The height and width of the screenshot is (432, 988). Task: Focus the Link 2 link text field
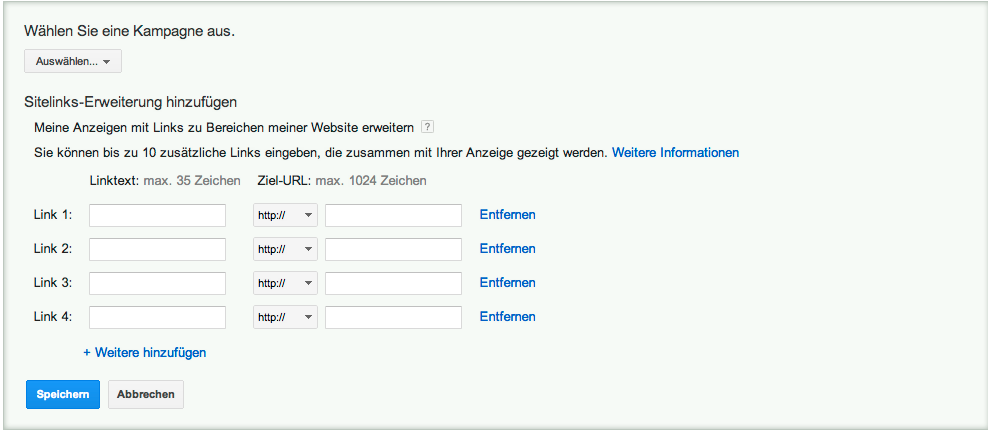157,249
